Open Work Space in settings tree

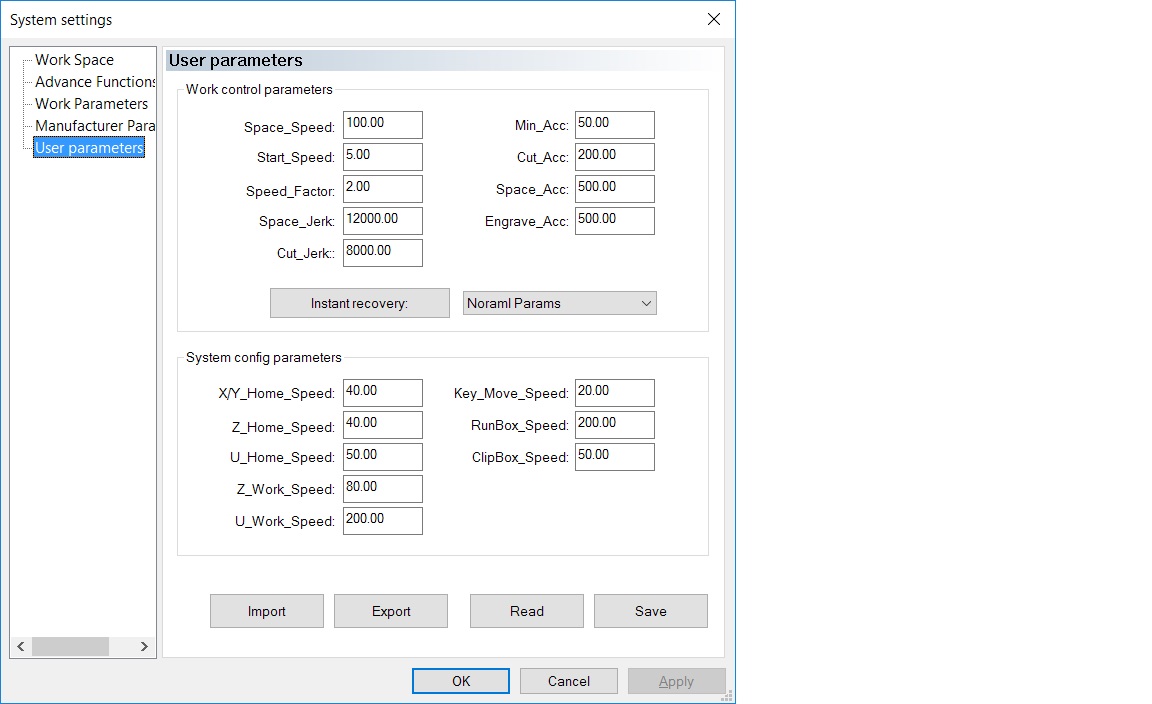click(x=74, y=60)
